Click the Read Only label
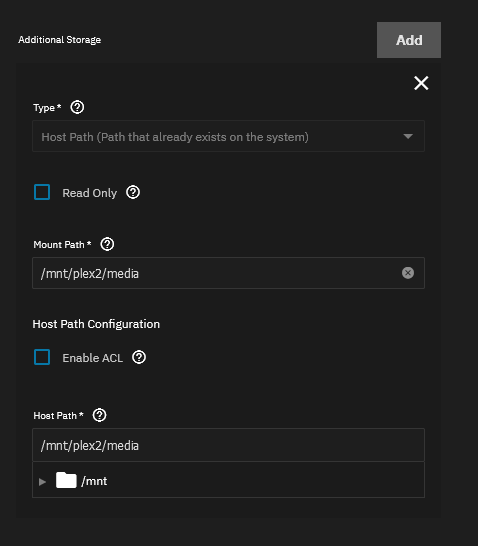This screenshot has width=478, height=546. point(89,193)
